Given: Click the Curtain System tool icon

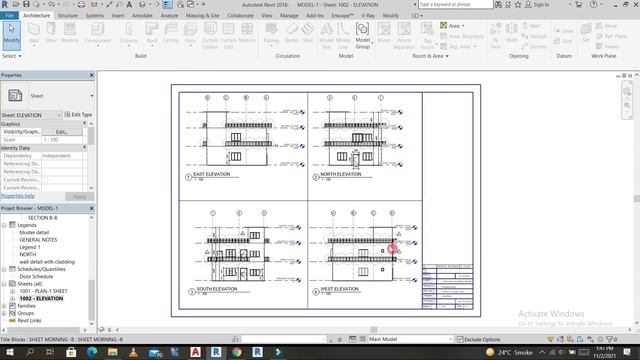Looking at the screenshot, I should pos(210,29).
